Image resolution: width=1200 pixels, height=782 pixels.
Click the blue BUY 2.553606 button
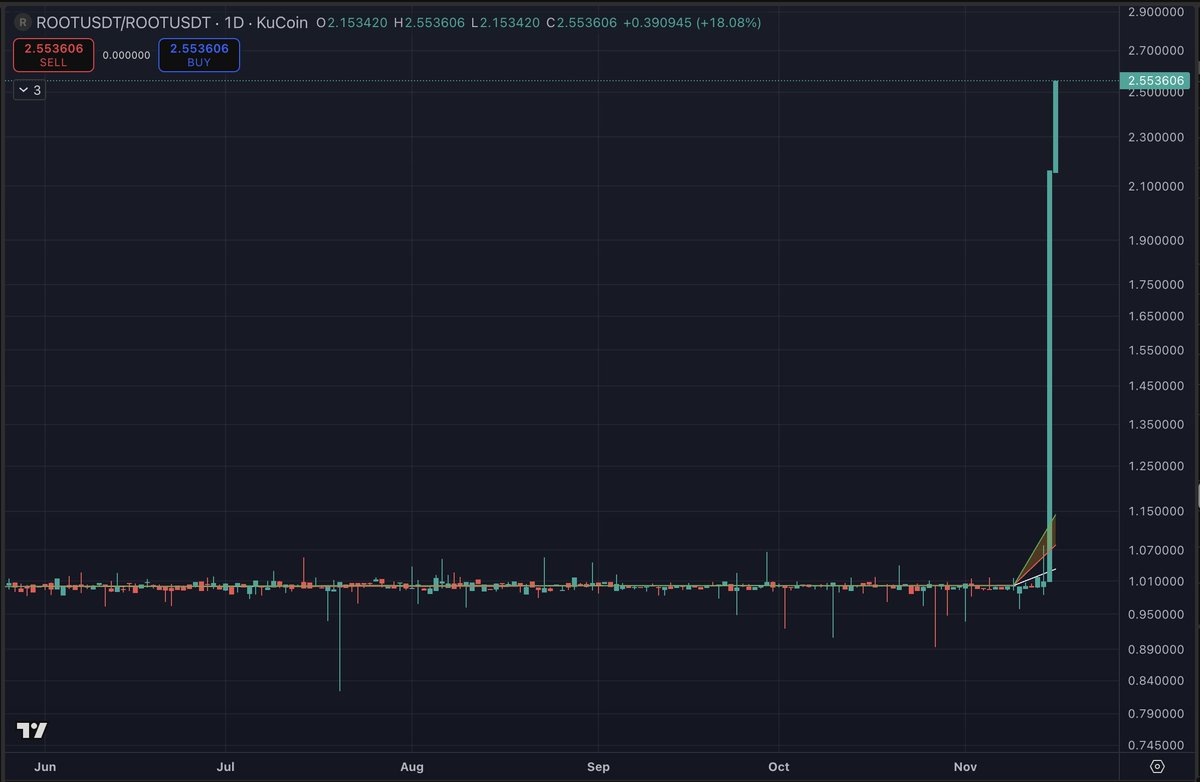click(199, 55)
